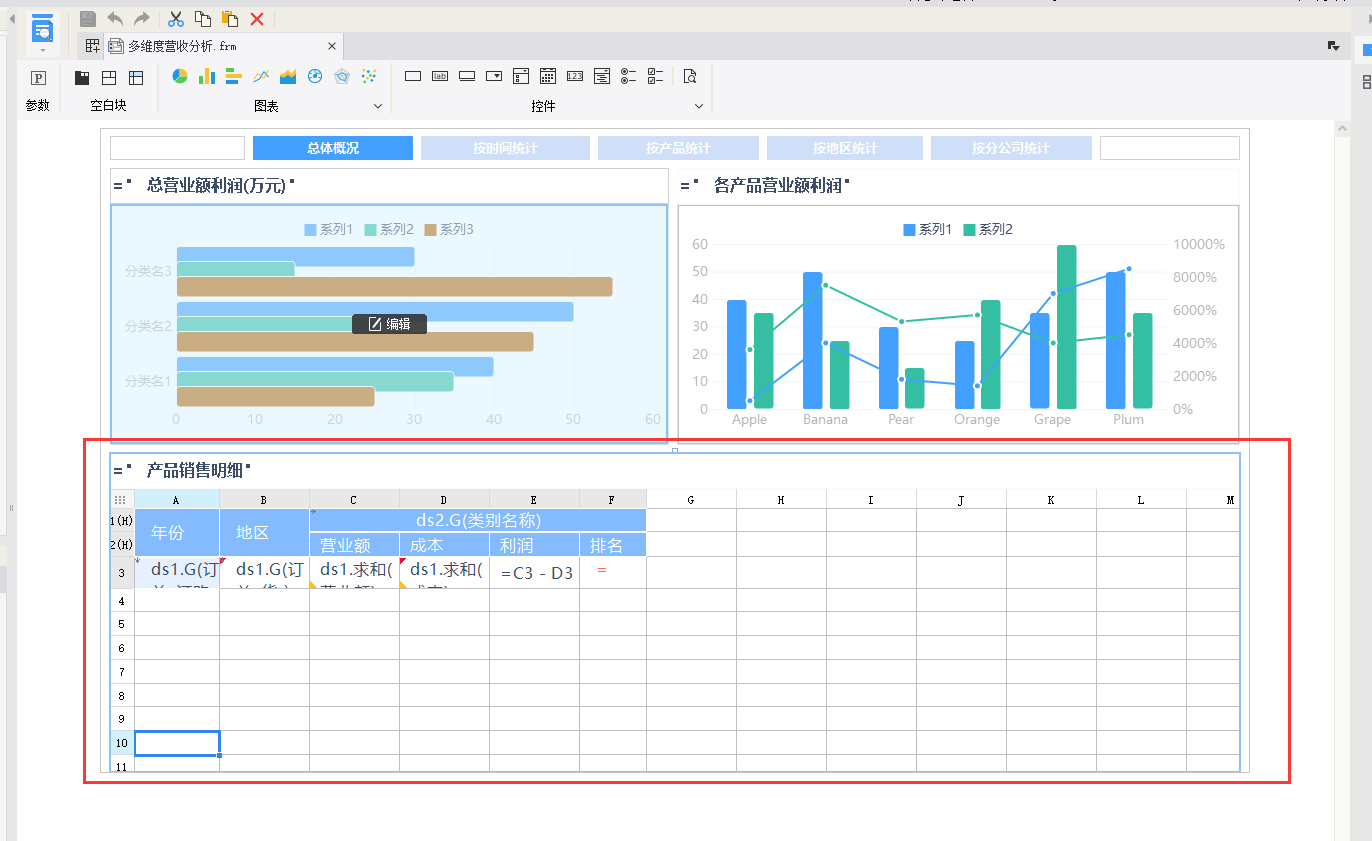Click the 参数 parameter P icon
This screenshot has height=841, width=1372.
(x=38, y=77)
